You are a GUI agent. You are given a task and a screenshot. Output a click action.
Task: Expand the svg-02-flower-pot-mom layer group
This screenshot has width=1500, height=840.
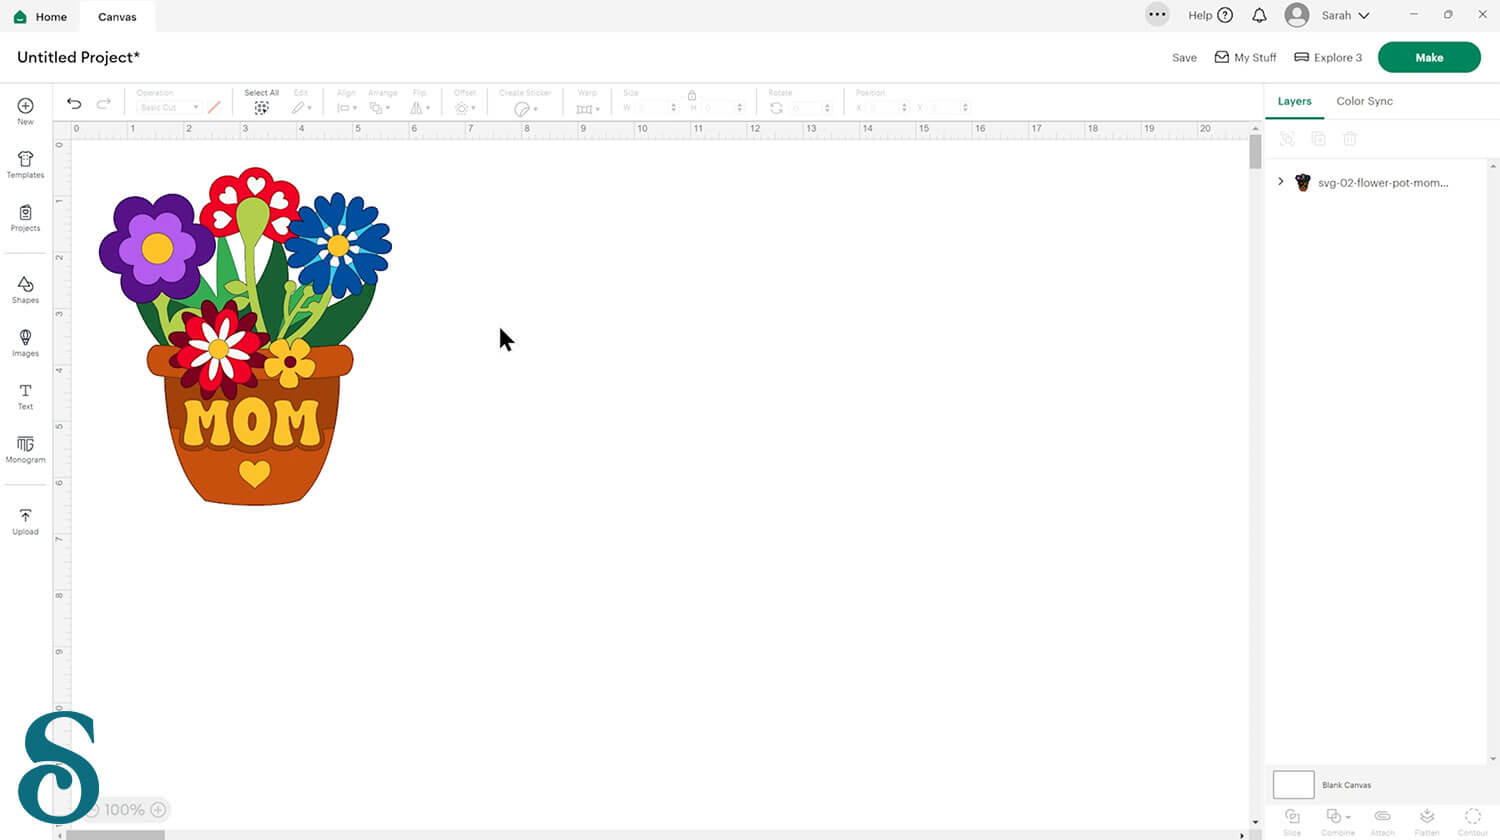tap(1281, 182)
